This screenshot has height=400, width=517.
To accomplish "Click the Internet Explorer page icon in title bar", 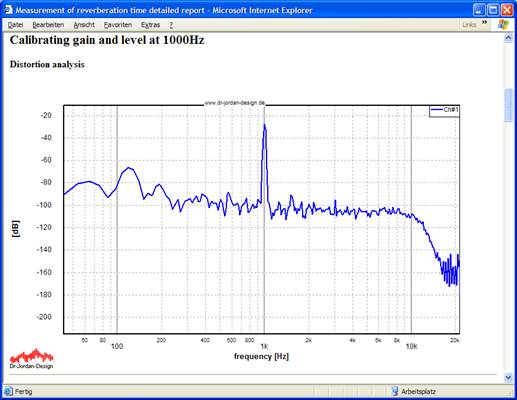I will coord(8,10).
